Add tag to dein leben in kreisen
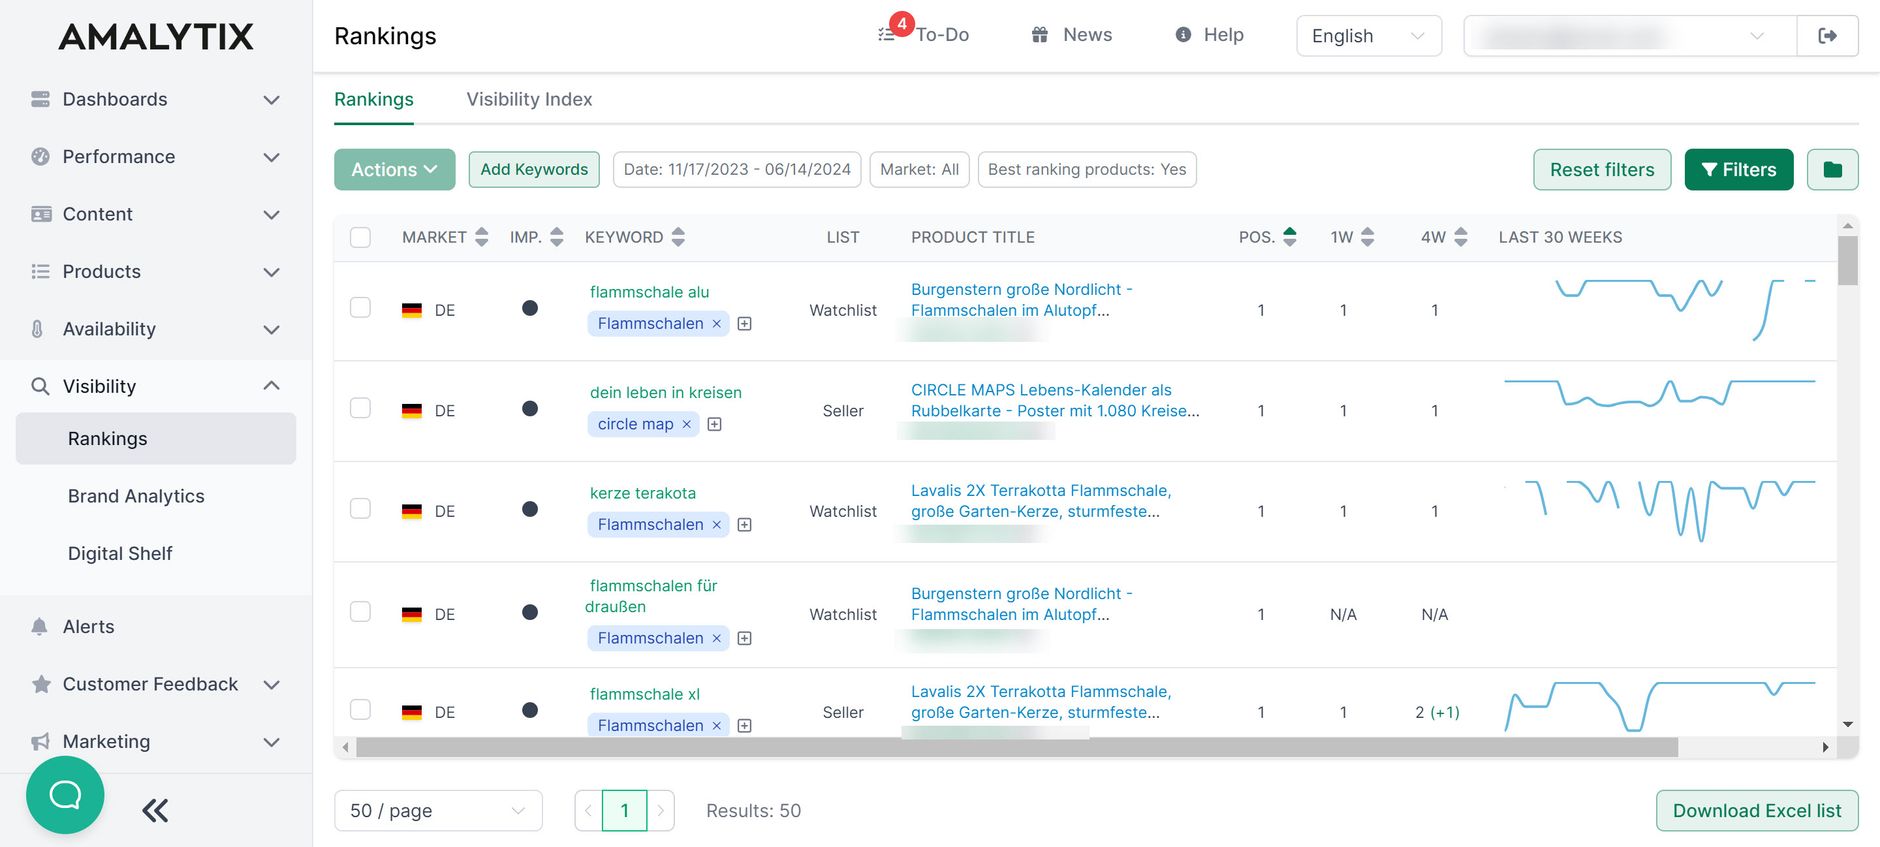Screen dimensions: 1880x847 714,424
